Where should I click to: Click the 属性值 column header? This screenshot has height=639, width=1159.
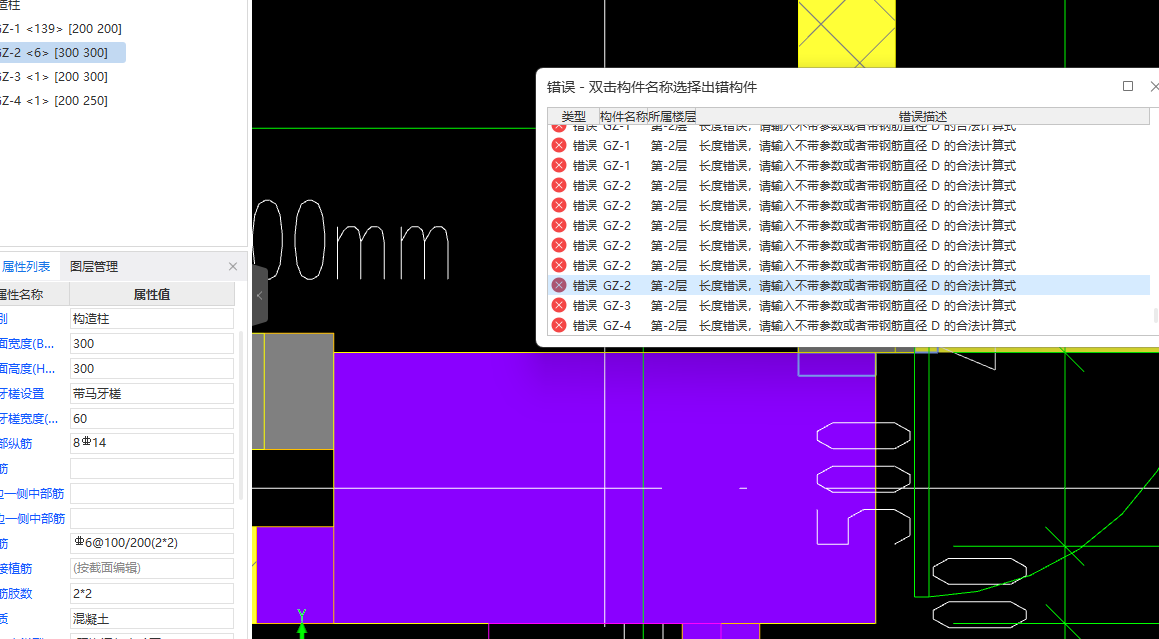click(152, 294)
